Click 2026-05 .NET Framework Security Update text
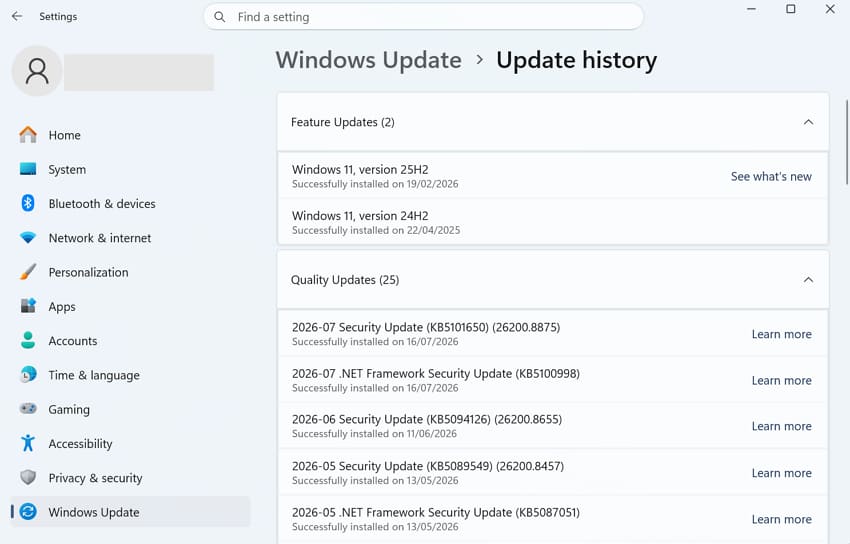The width and height of the screenshot is (850, 544). 436,512
